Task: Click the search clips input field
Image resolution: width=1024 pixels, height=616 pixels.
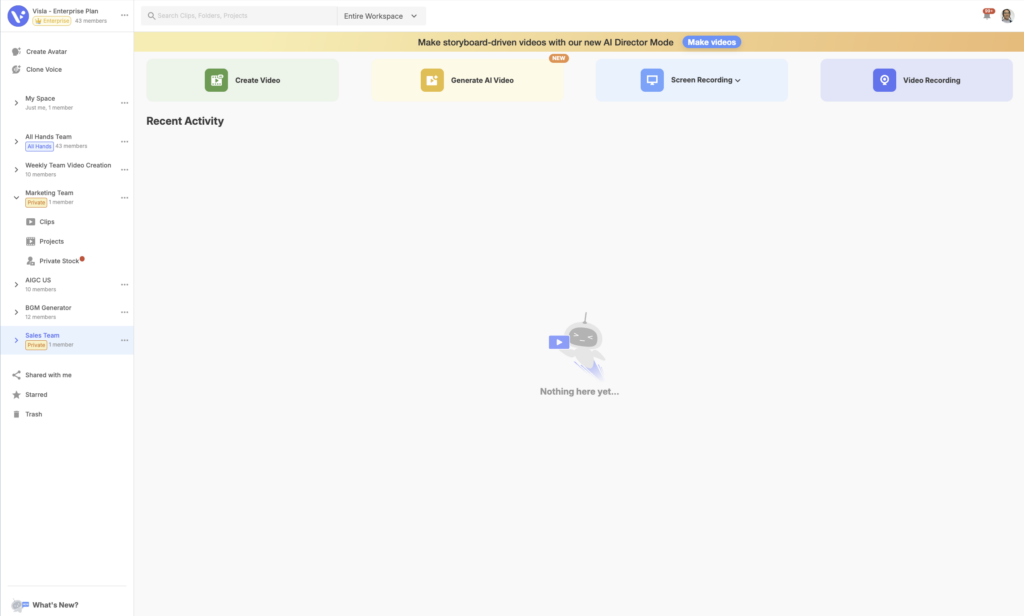Action: [x=240, y=16]
